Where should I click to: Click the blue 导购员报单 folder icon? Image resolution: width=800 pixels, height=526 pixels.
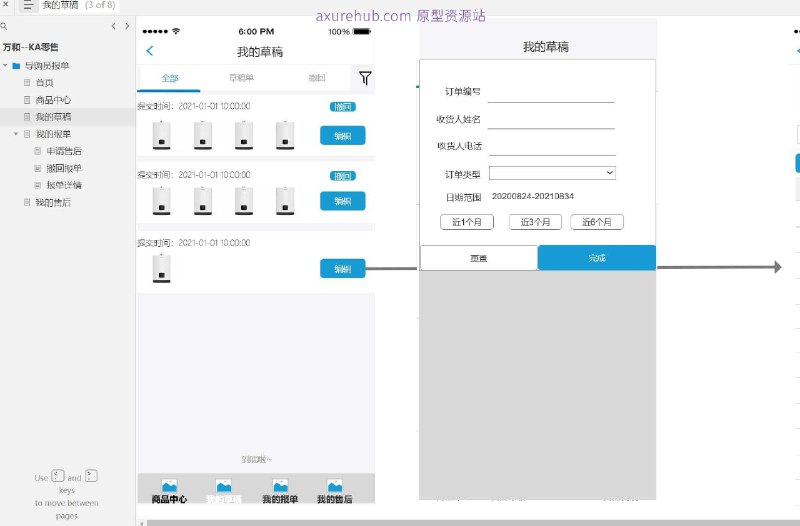click(16, 66)
